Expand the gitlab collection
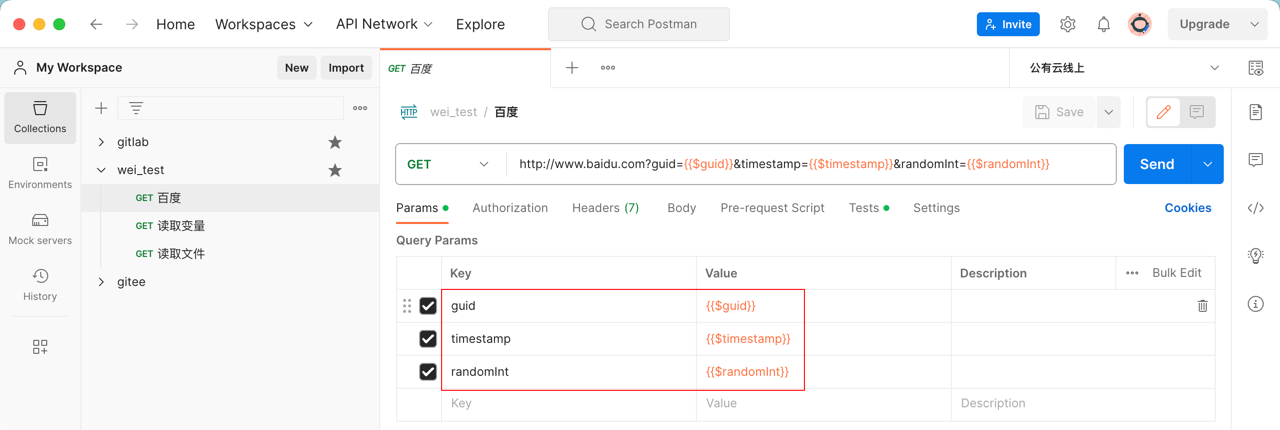The height and width of the screenshot is (430, 1280). click(x=101, y=142)
